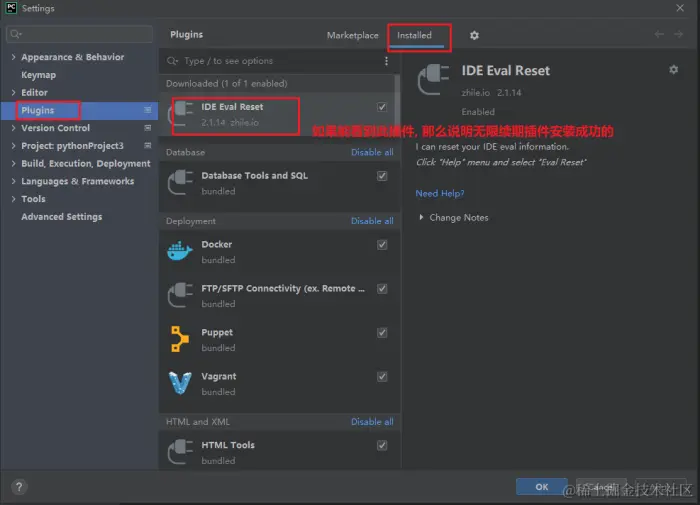Close the Settings dialog window
Screen dimensions: 700x505
pos(680,8)
